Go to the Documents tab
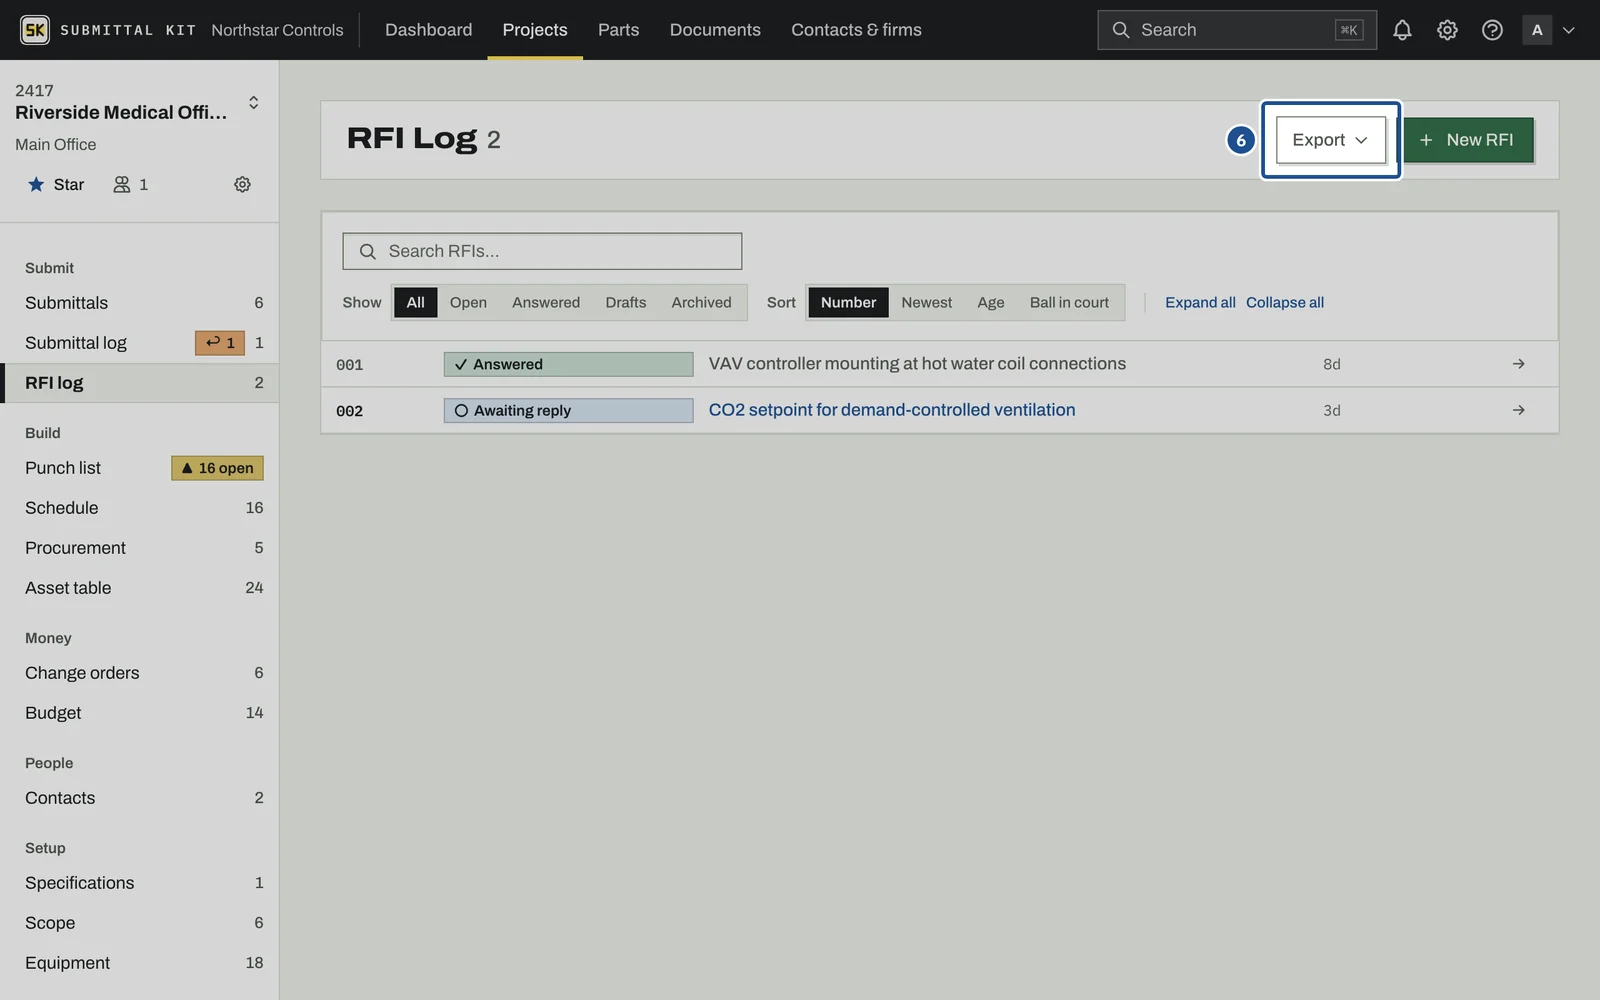 tap(715, 30)
